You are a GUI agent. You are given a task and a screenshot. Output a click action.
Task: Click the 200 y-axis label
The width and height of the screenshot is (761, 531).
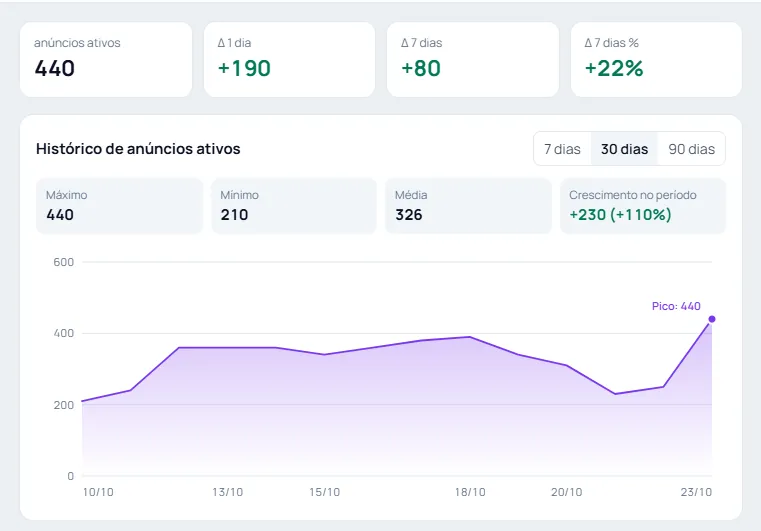64,405
